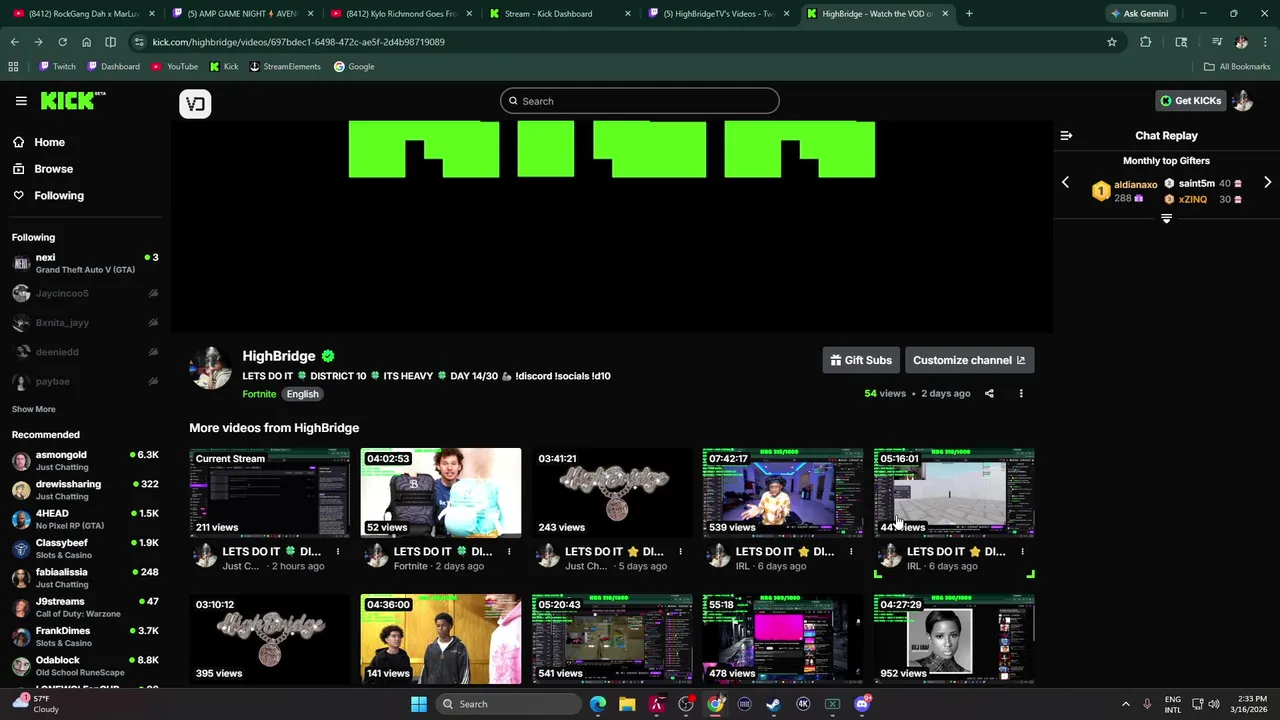The image size is (1280, 720).
Task: Click Customize channel button
Action: pos(969,360)
